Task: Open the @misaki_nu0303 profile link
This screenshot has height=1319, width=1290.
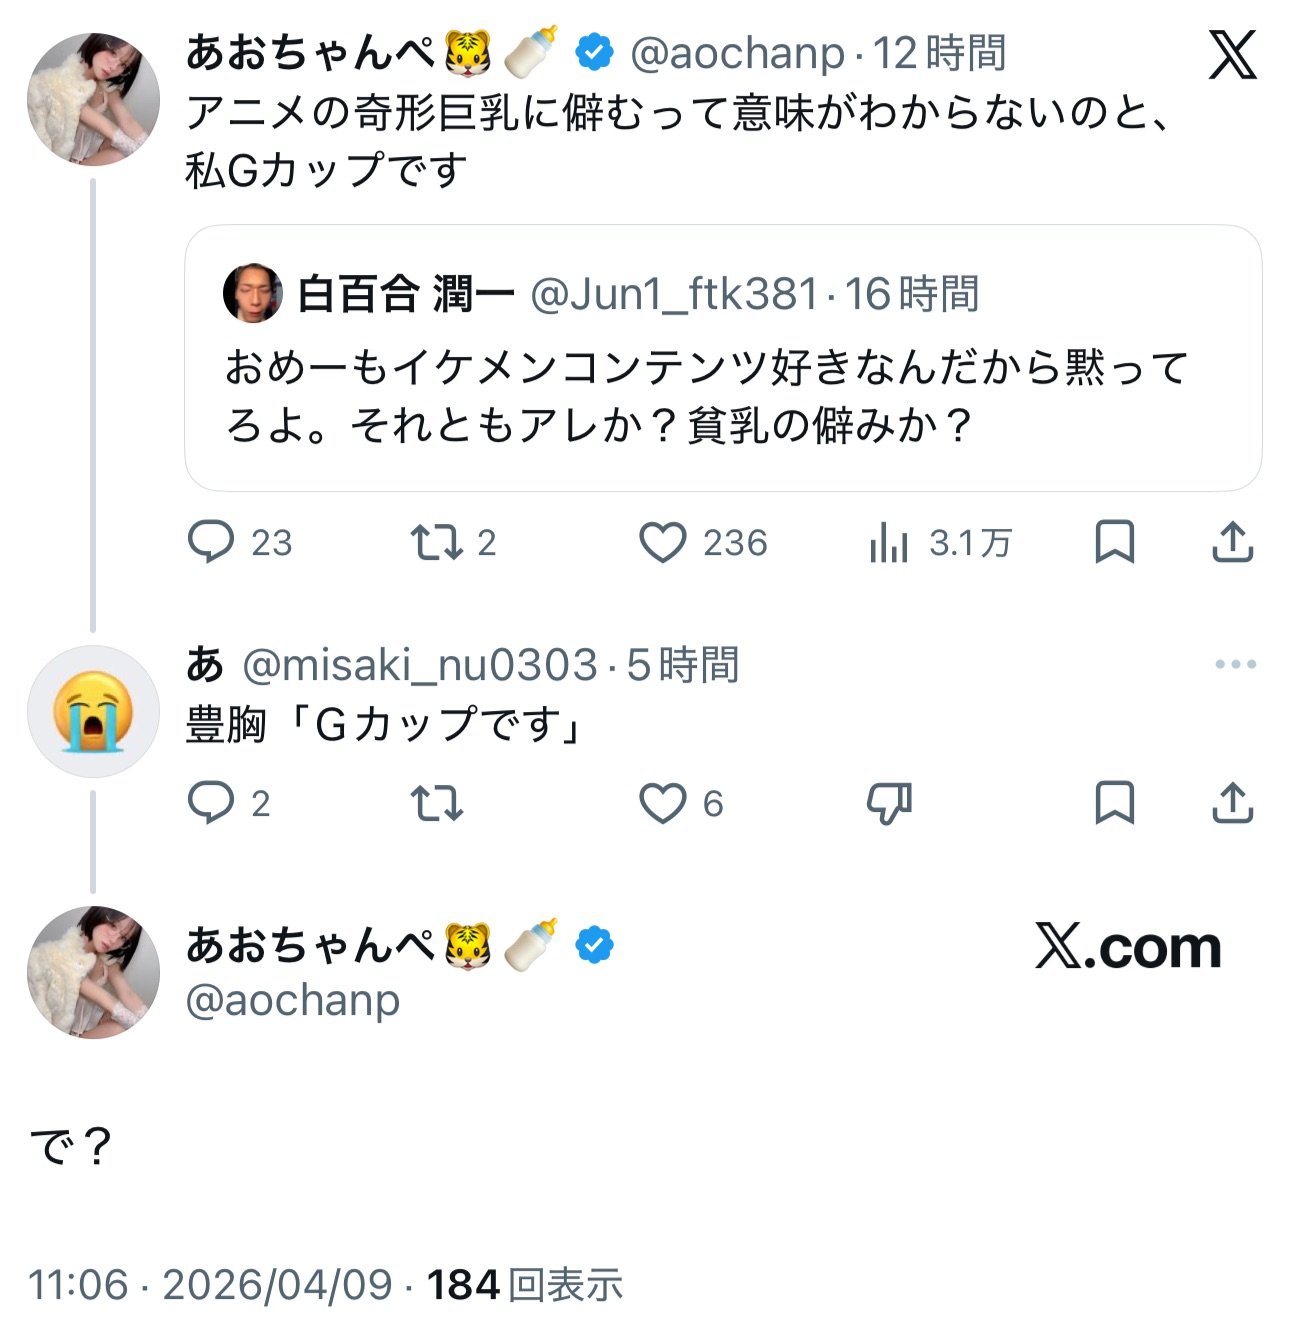Action: pyautogui.click(x=420, y=665)
